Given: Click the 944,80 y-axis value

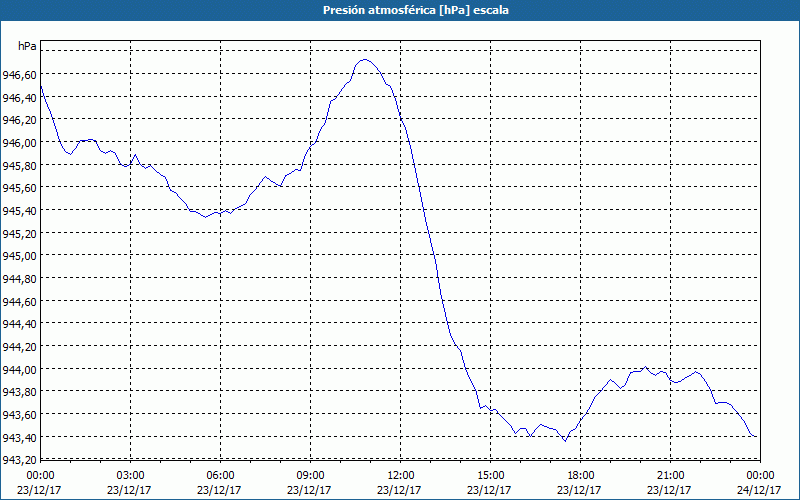Looking at the screenshot, I should 19,279.
